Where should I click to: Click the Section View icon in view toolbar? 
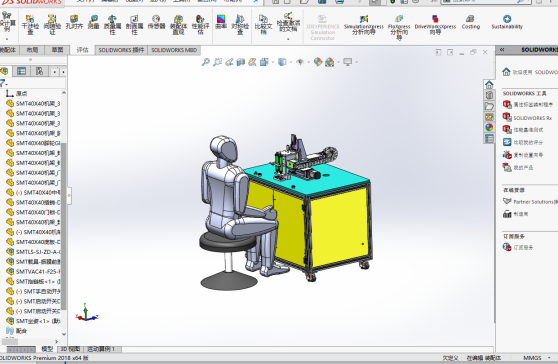click(x=241, y=62)
